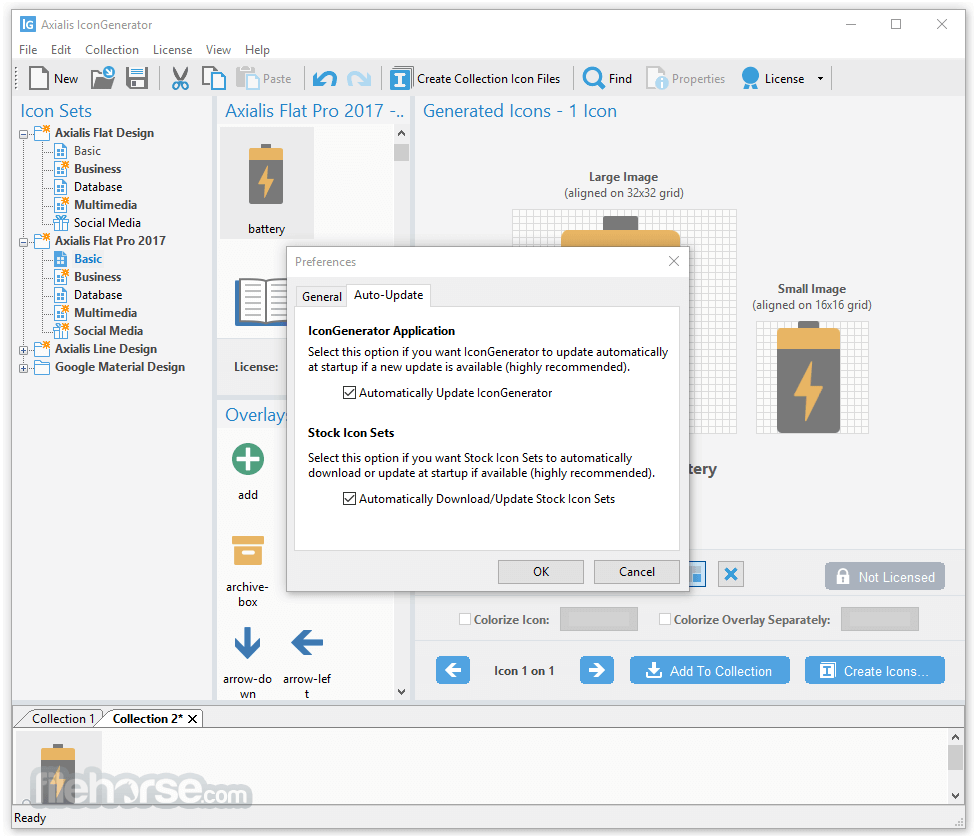
Task: Select Database under Axialis Flat Pro 2017
Action: pyautogui.click(x=98, y=295)
